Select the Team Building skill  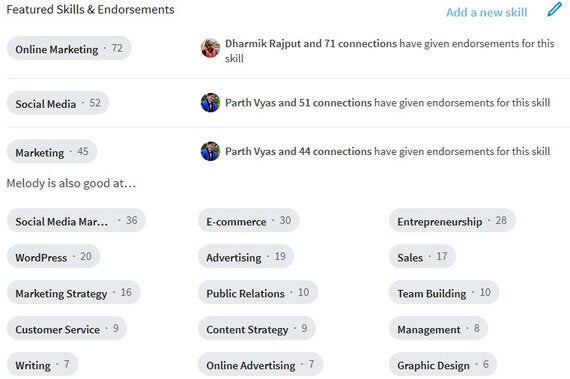tap(444, 293)
